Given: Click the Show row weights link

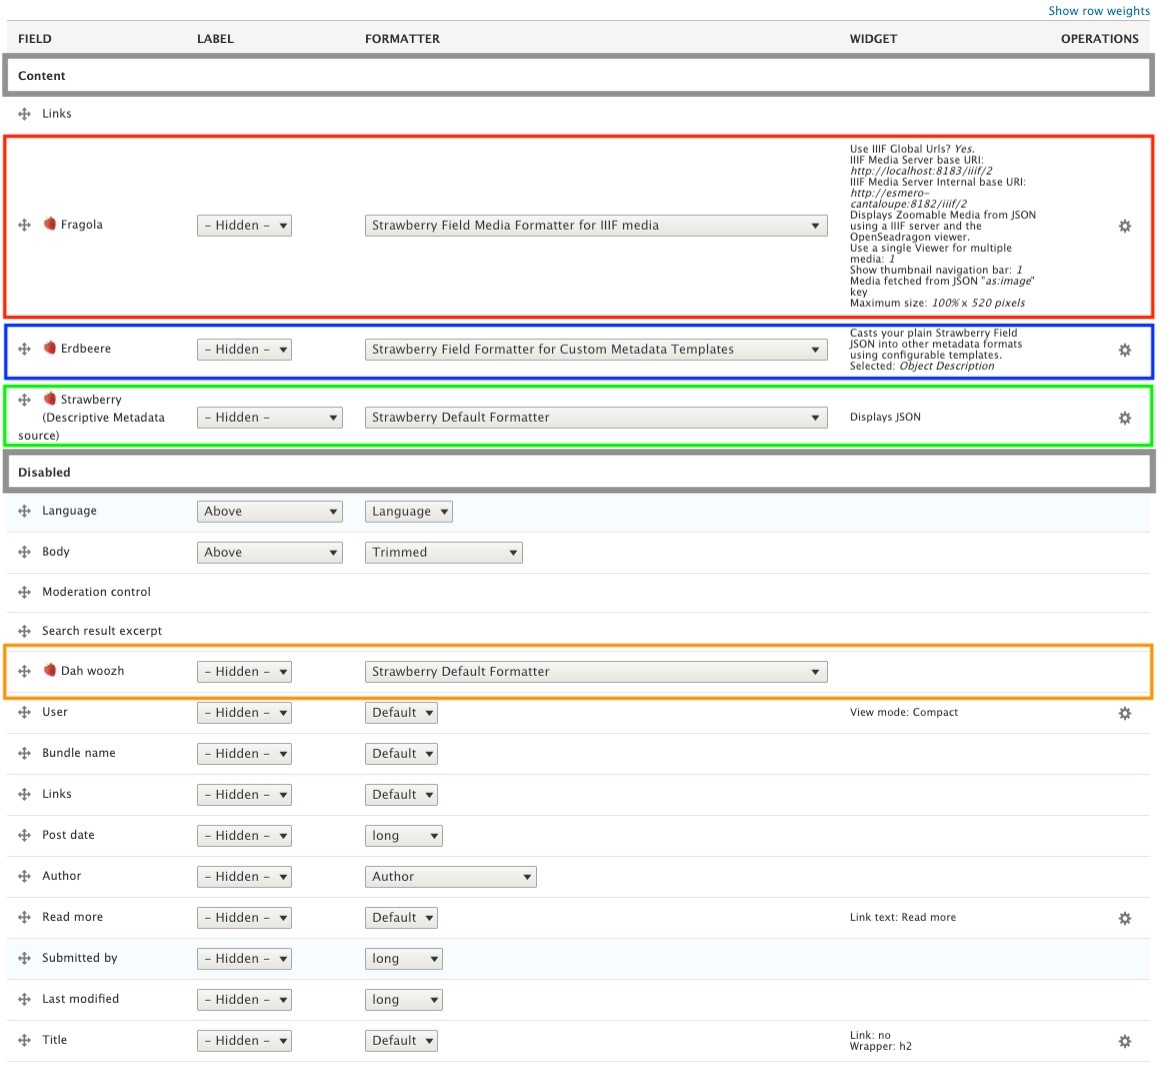Looking at the screenshot, I should (1098, 11).
